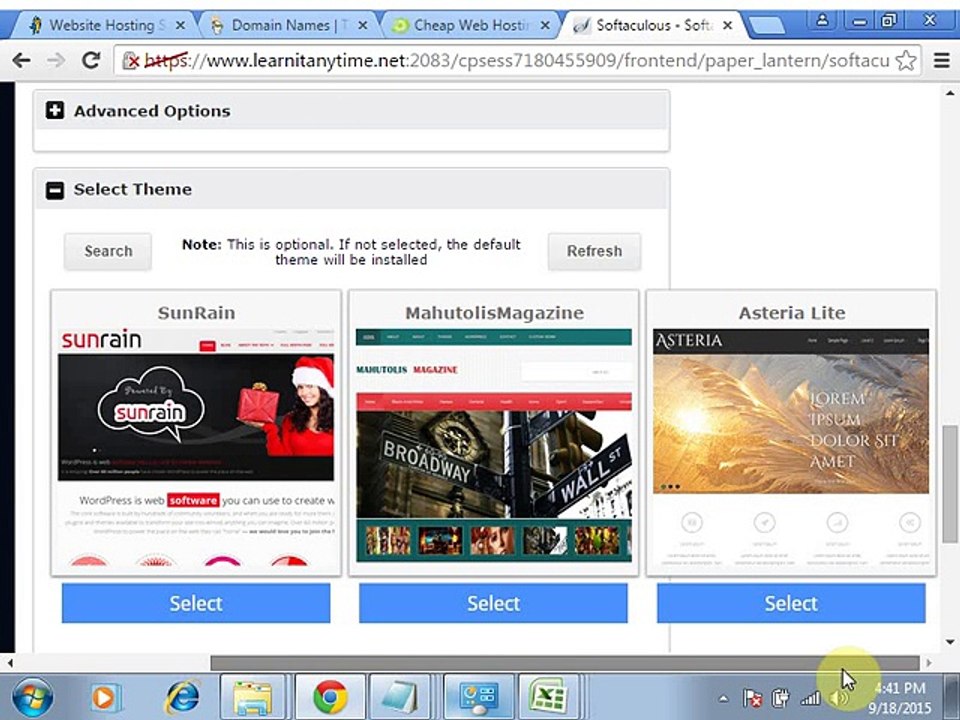
Task: Click the SunRain theme title
Action: point(196,313)
